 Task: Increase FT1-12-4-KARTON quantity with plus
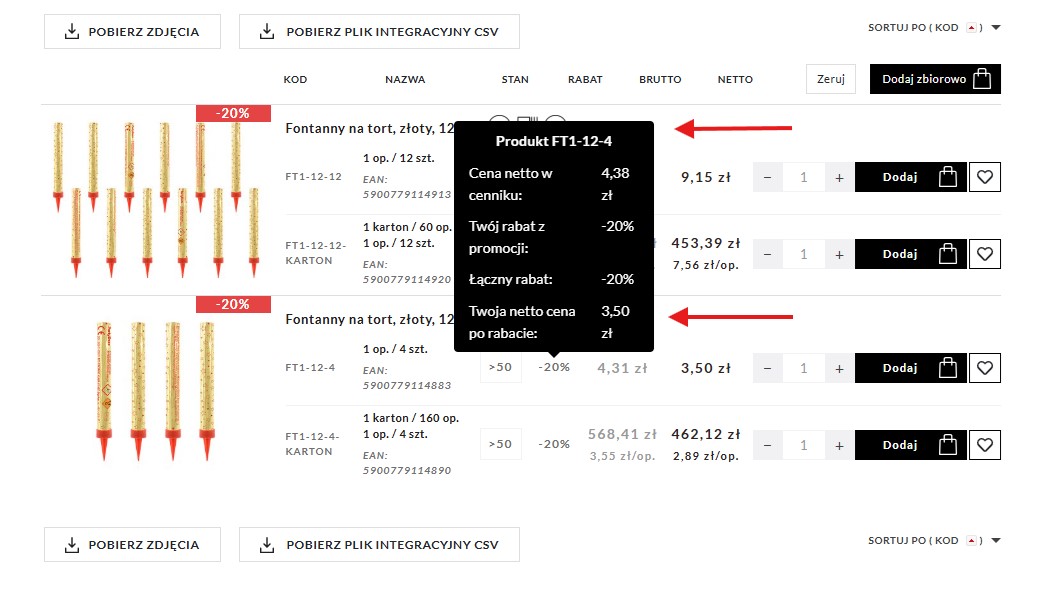(x=839, y=445)
